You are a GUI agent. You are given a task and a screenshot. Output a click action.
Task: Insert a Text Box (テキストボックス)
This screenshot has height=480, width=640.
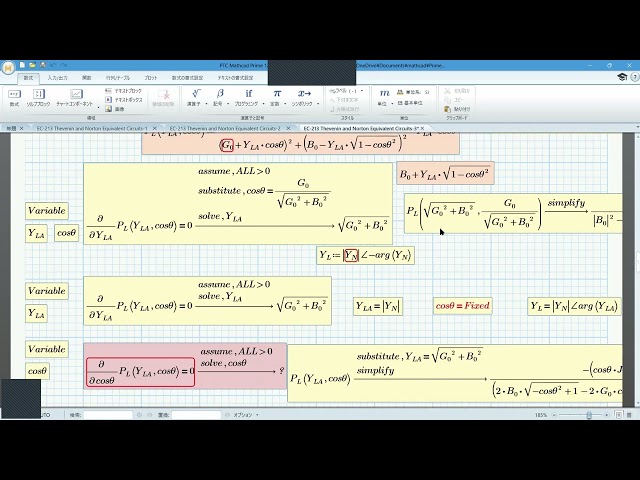(x=124, y=100)
